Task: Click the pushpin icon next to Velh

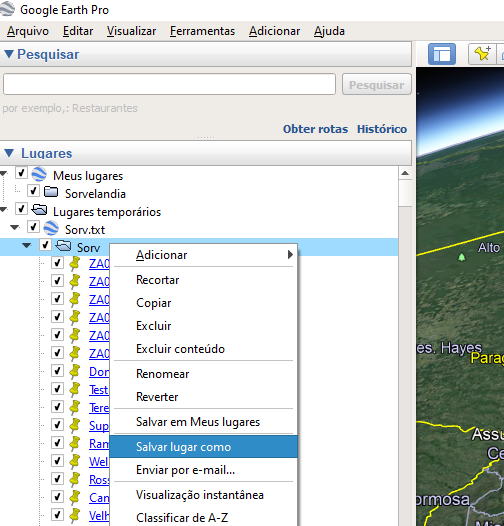Action: pos(75,516)
